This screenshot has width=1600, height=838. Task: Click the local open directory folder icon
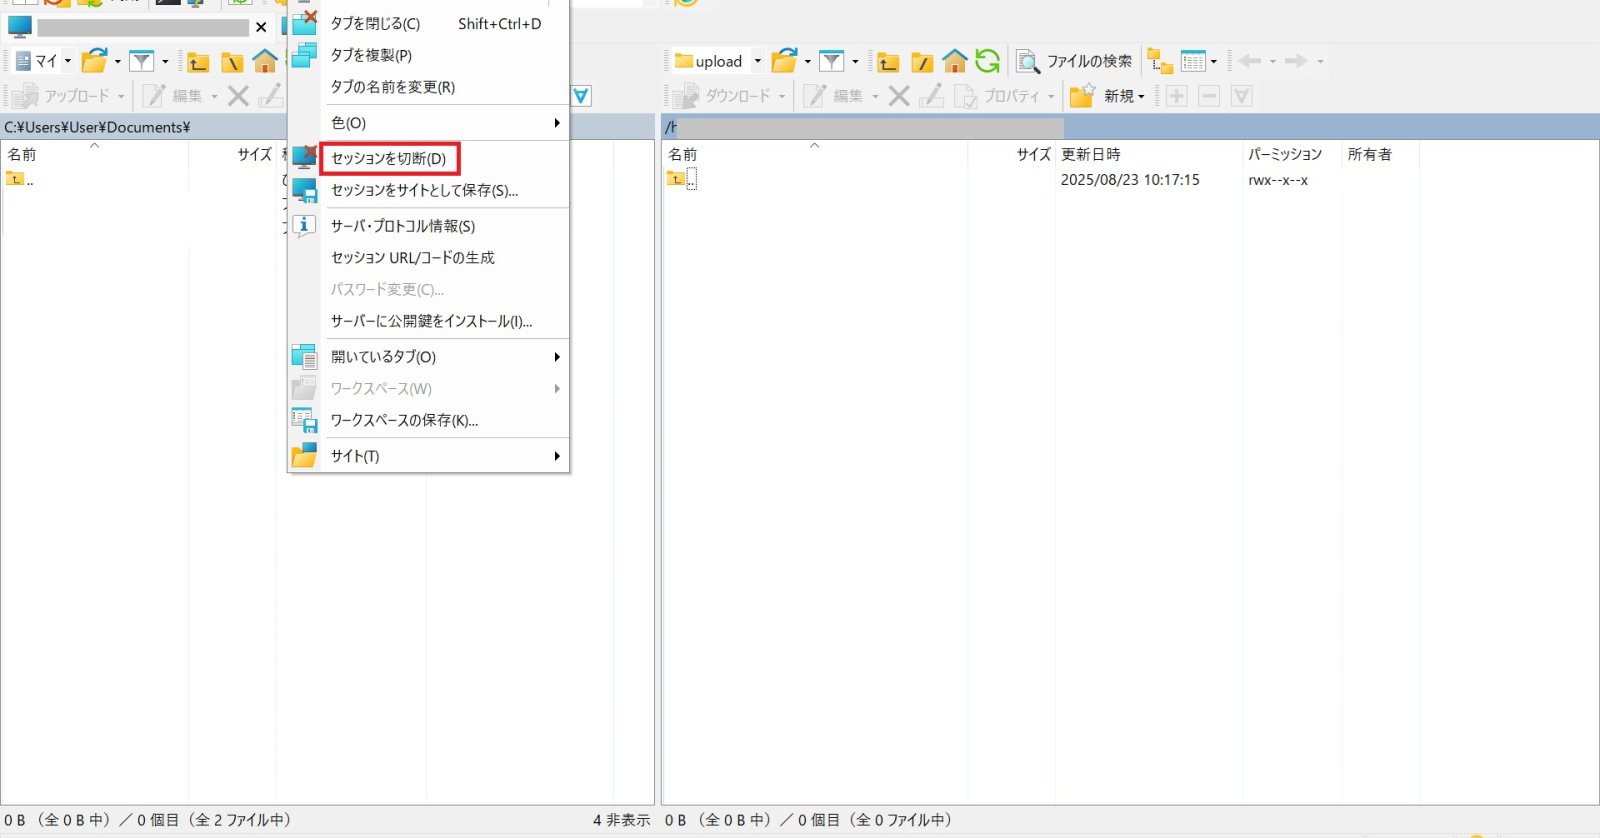pos(94,61)
